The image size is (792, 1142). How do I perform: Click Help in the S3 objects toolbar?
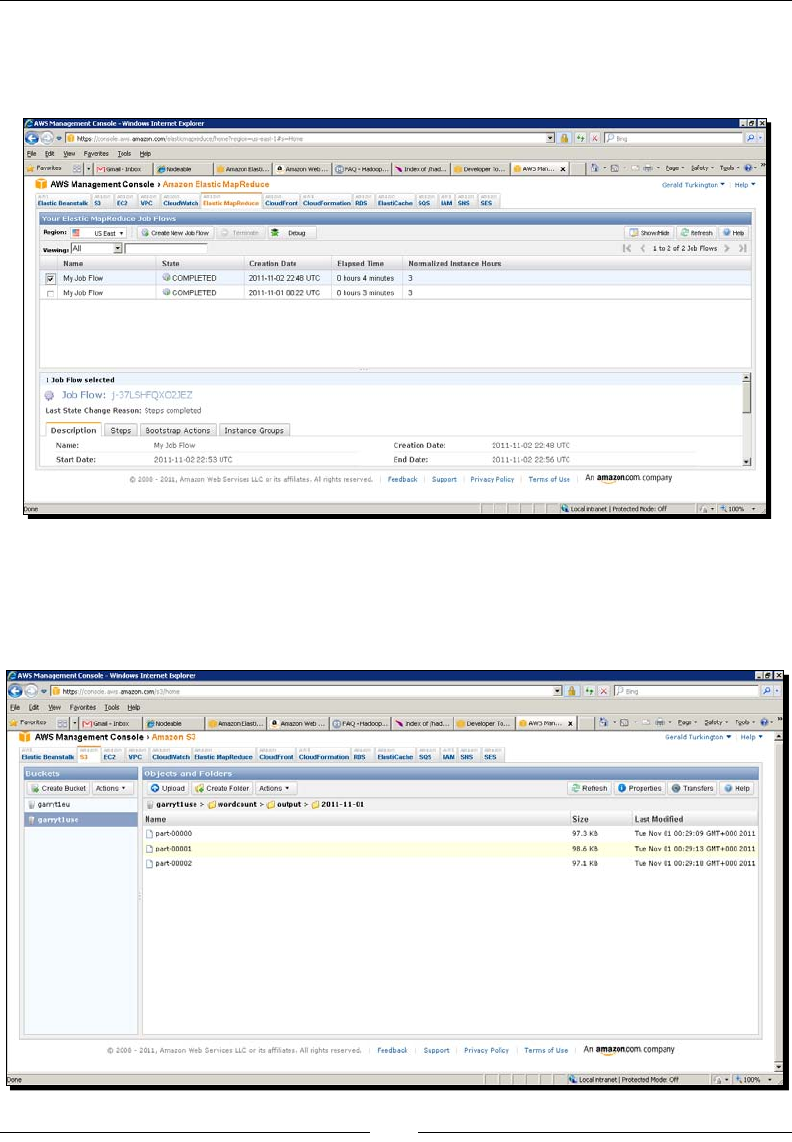(737, 788)
